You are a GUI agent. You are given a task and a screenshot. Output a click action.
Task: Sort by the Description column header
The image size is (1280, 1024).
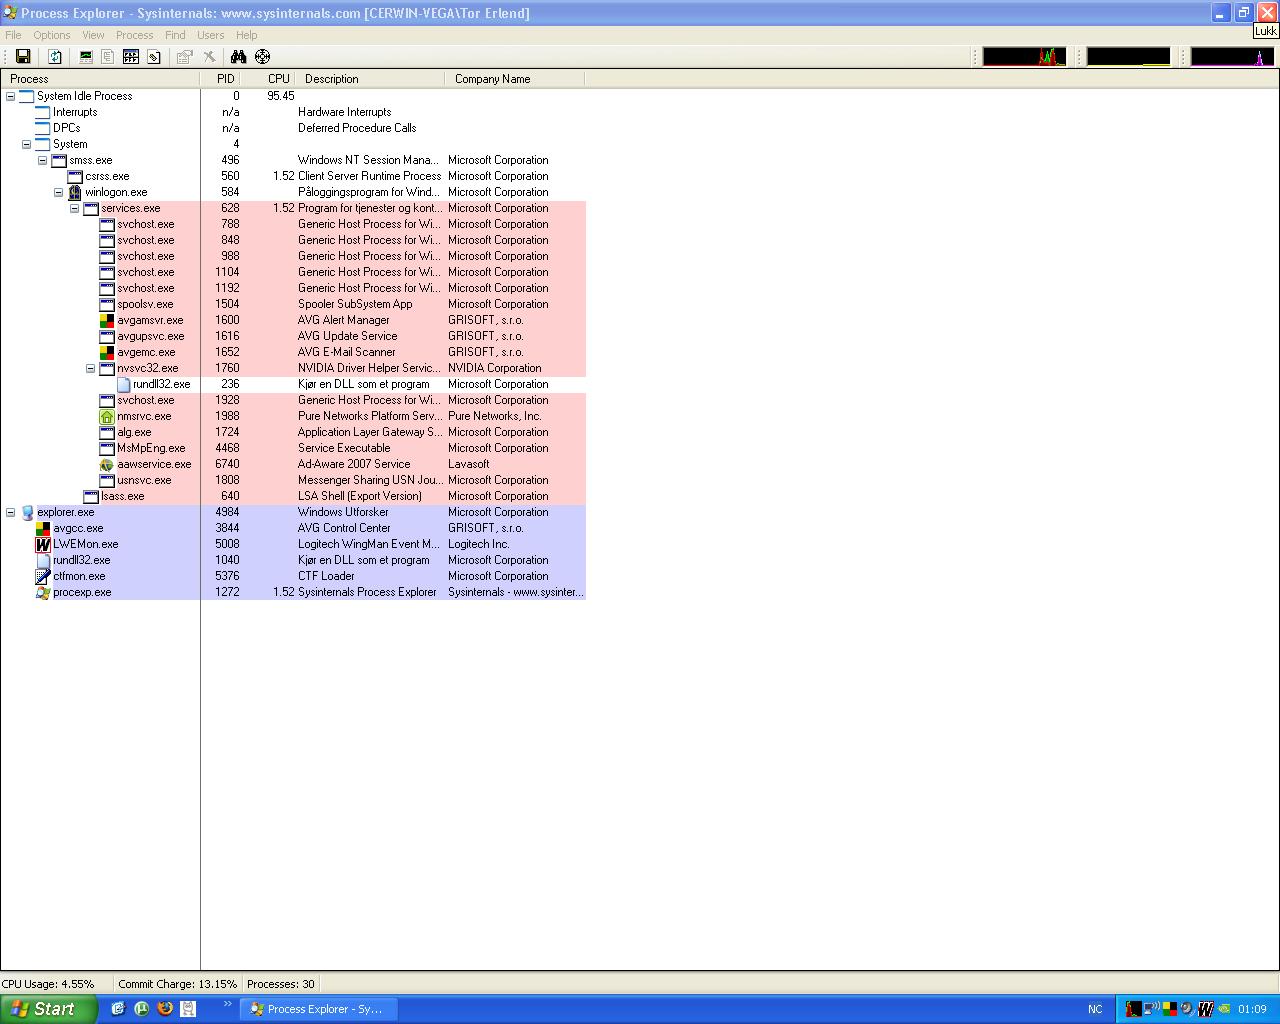pyautogui.click(x=370, y=79)
